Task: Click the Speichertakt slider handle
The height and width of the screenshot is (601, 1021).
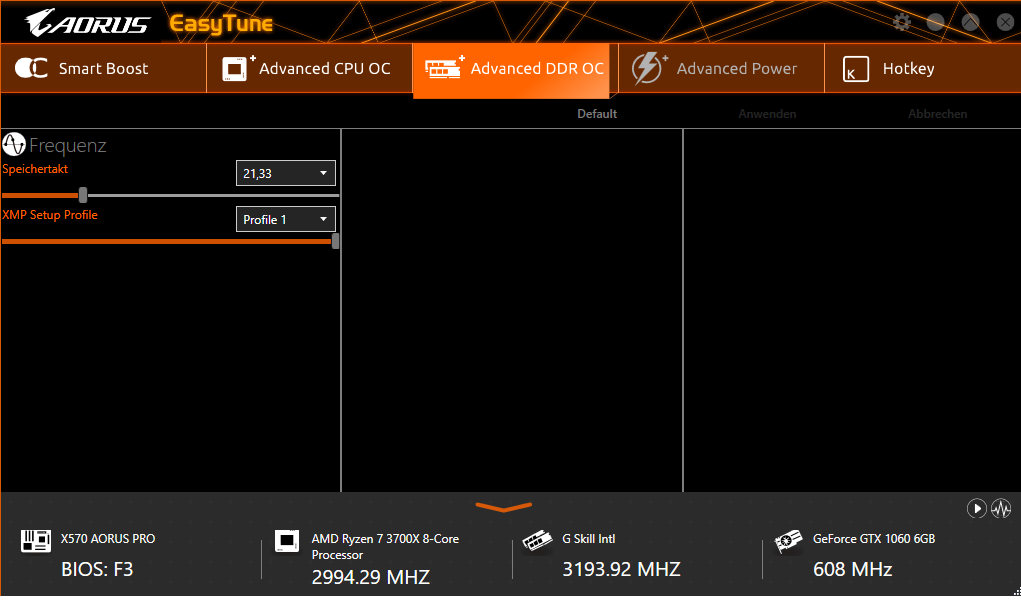Action: tap(83, 195)
